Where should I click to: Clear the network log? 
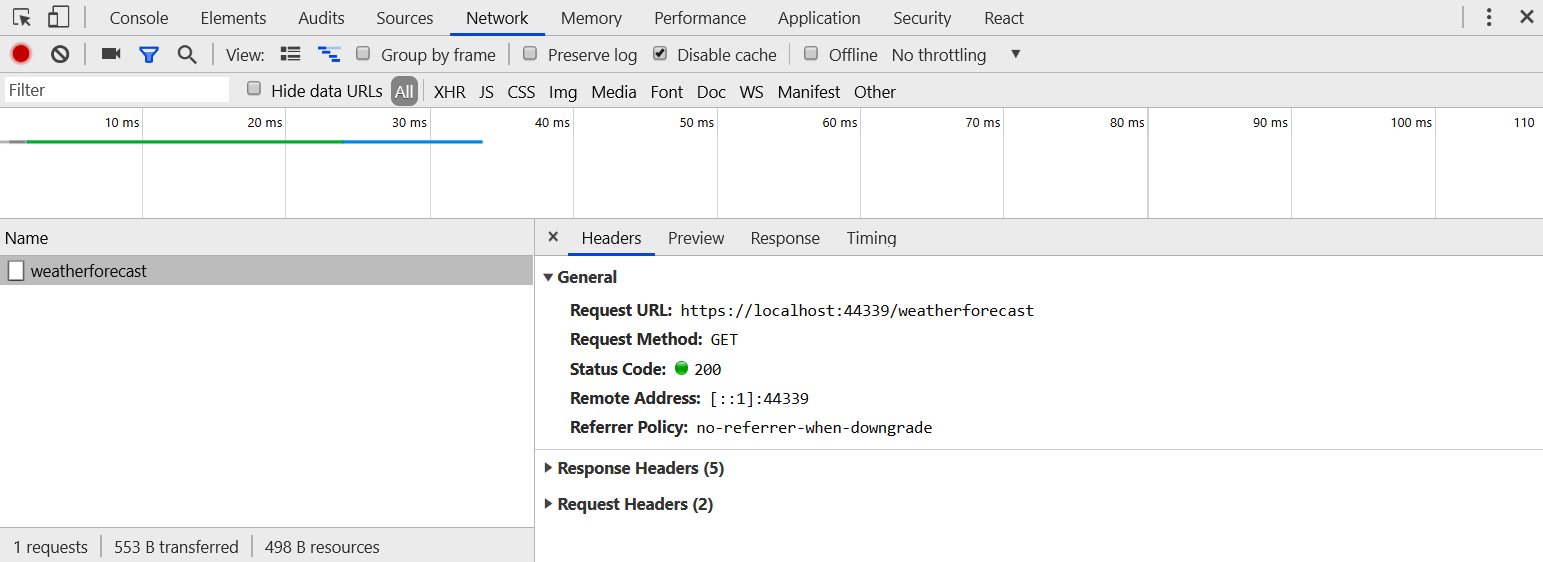60,54
